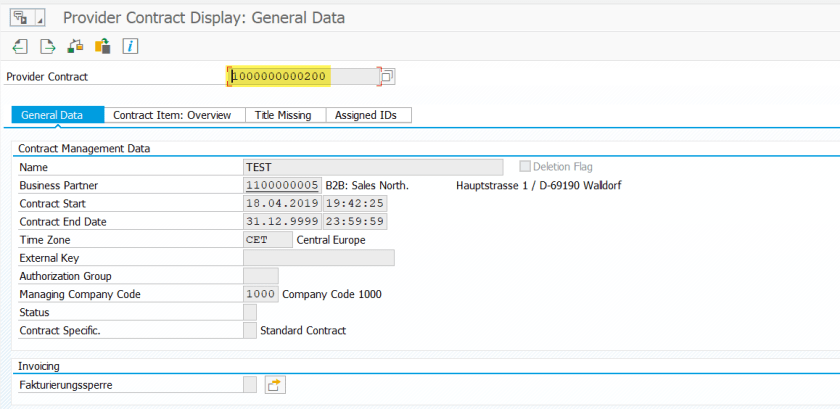Click the External Key field
The height and width of the screenshot is (409, 840).
(319, 258)
